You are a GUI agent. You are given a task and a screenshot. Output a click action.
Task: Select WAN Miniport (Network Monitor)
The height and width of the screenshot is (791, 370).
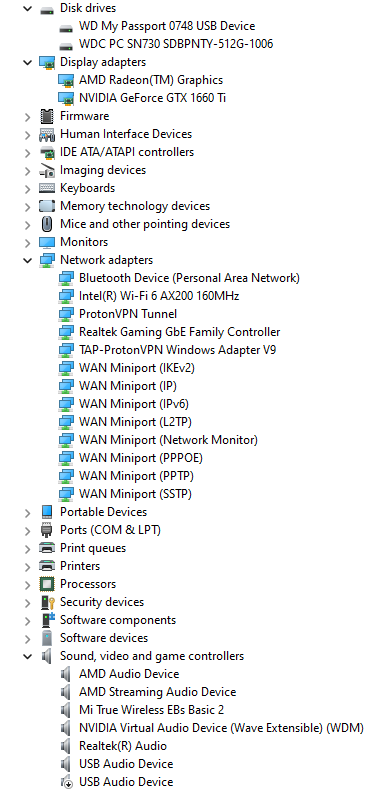pyautogui.click(x=169, y=440)
